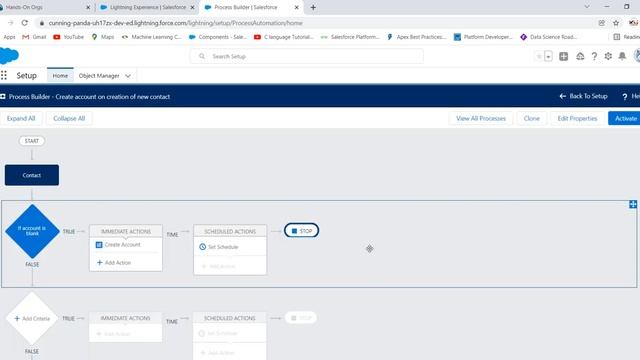Click the favorites star in the Salesforce header
Viewport: 640px width, 360px height.
click(539, 56)
